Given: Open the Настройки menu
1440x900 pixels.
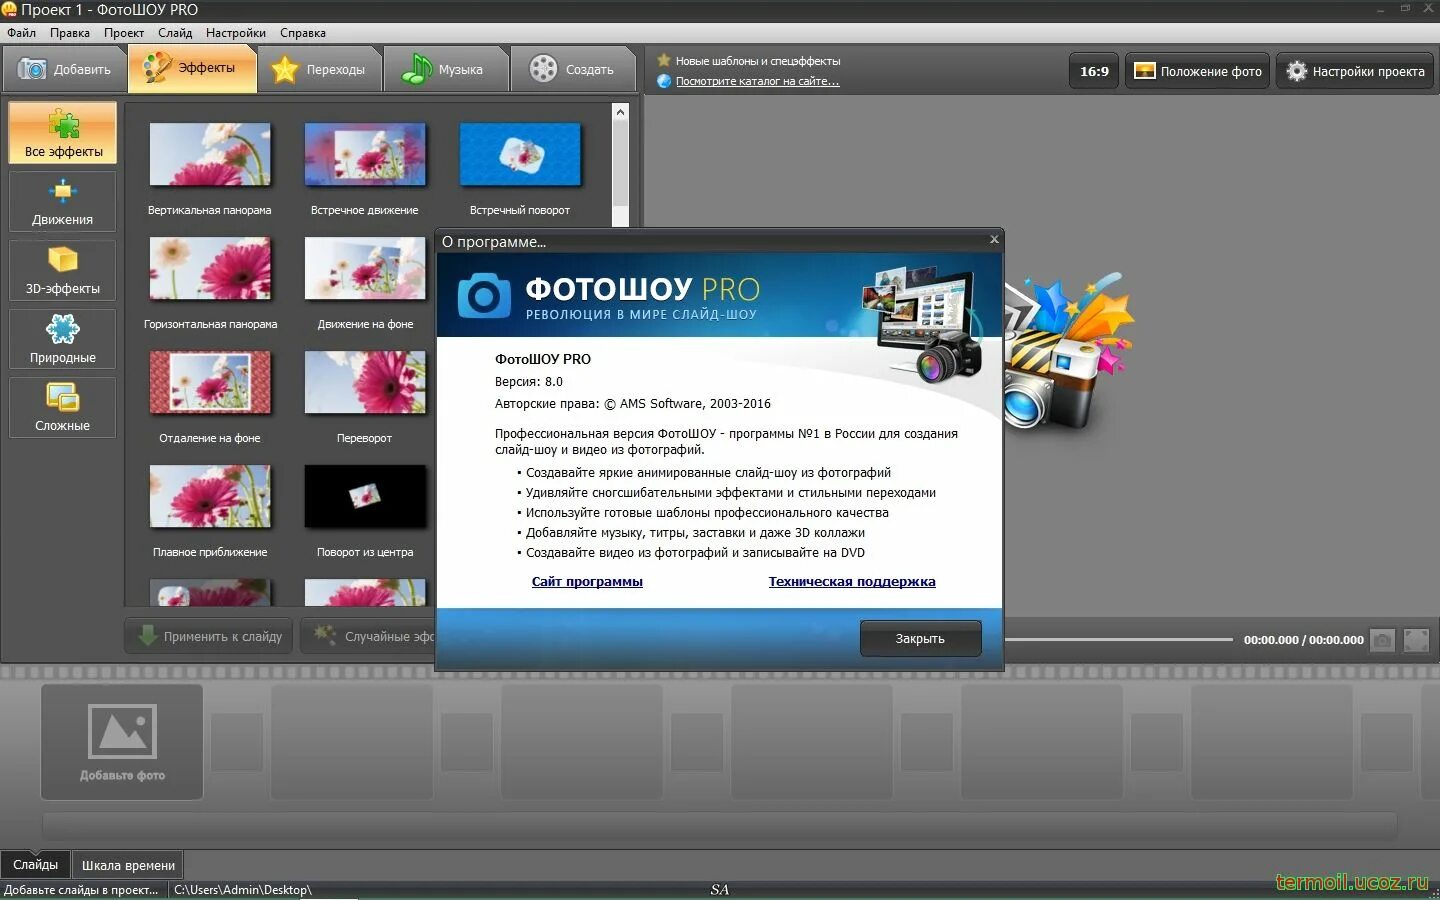Looking at the screenshot, I should pyautogui.click(x=236, y=33).
